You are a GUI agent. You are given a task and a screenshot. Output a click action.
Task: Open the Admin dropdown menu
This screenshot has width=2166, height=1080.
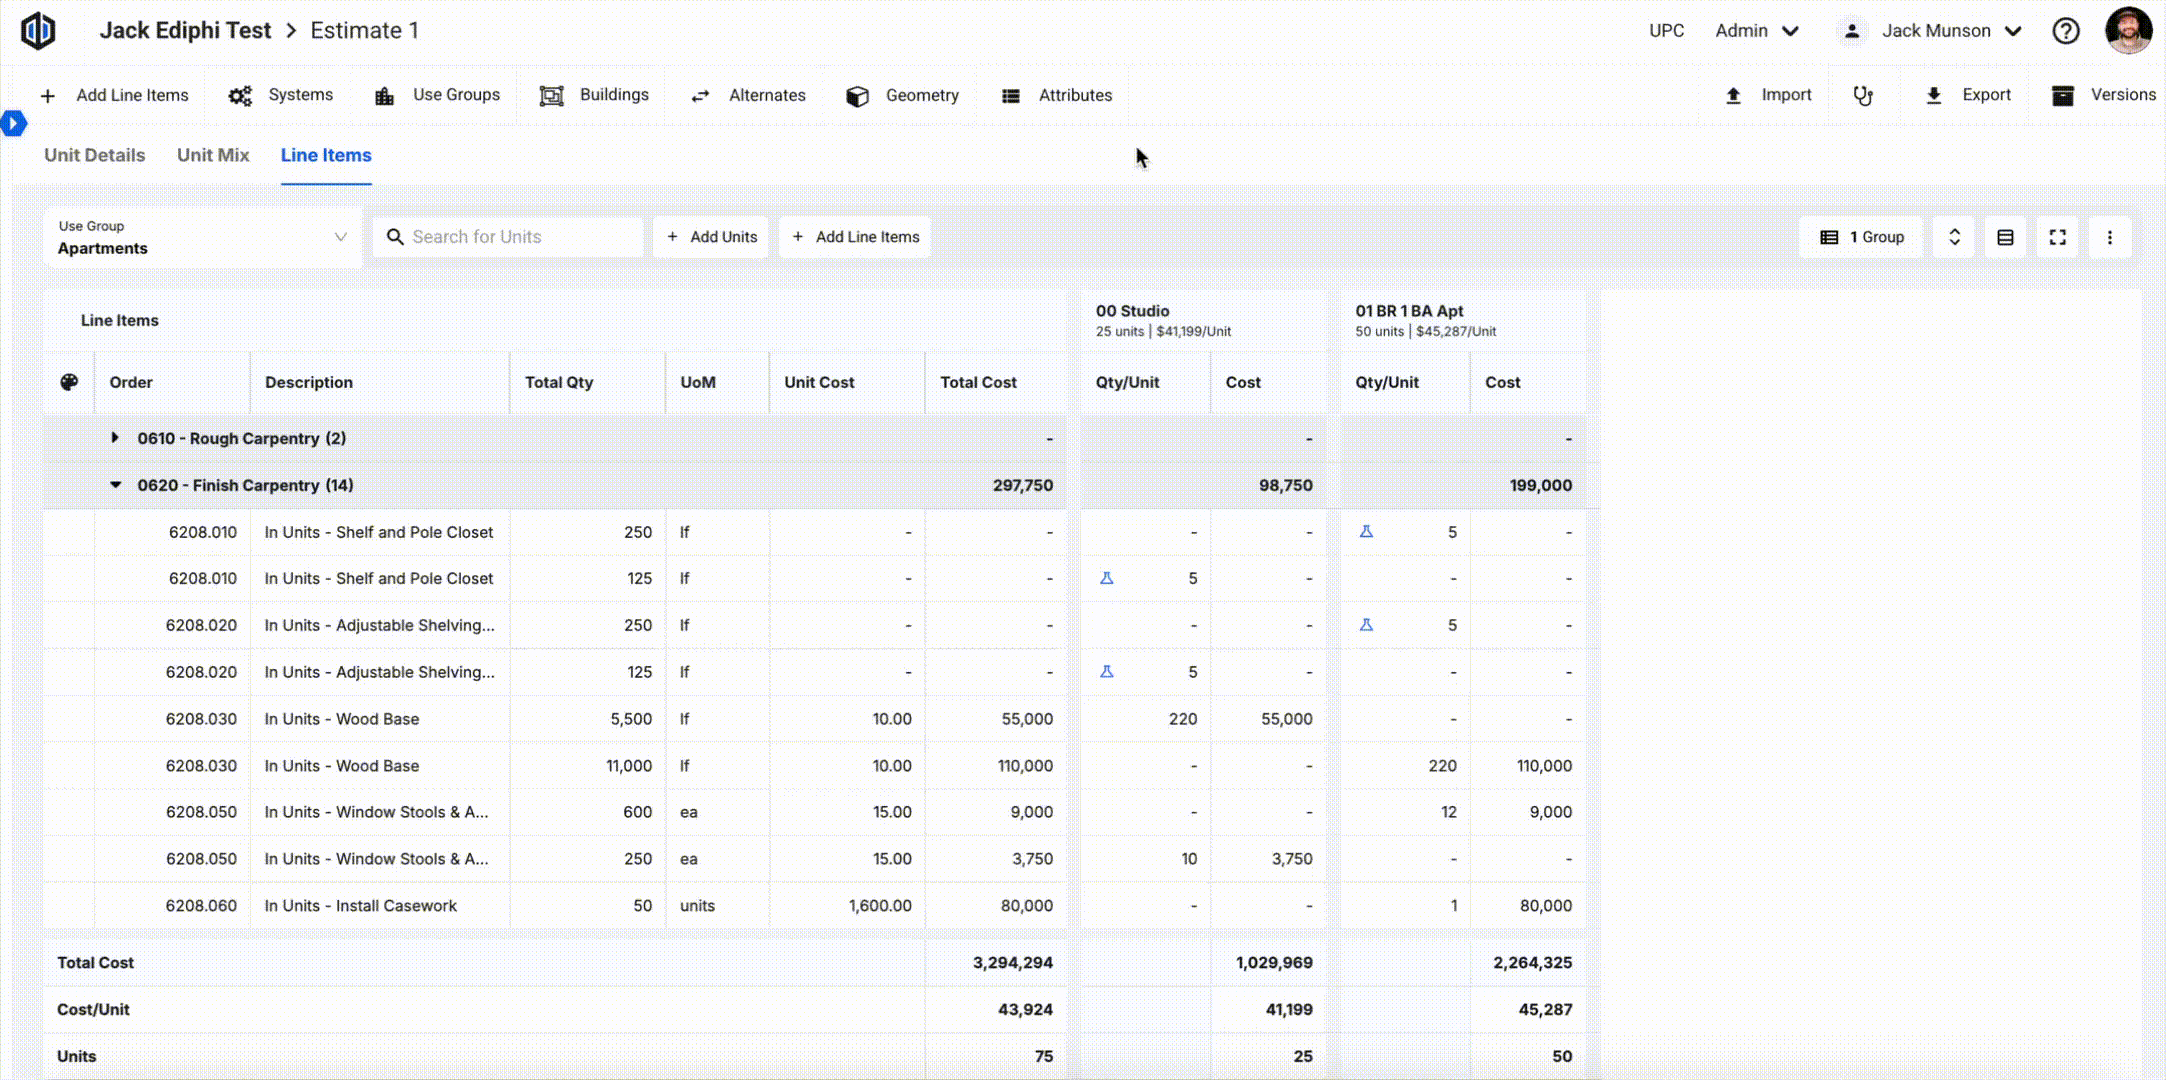click(1757, 31)
